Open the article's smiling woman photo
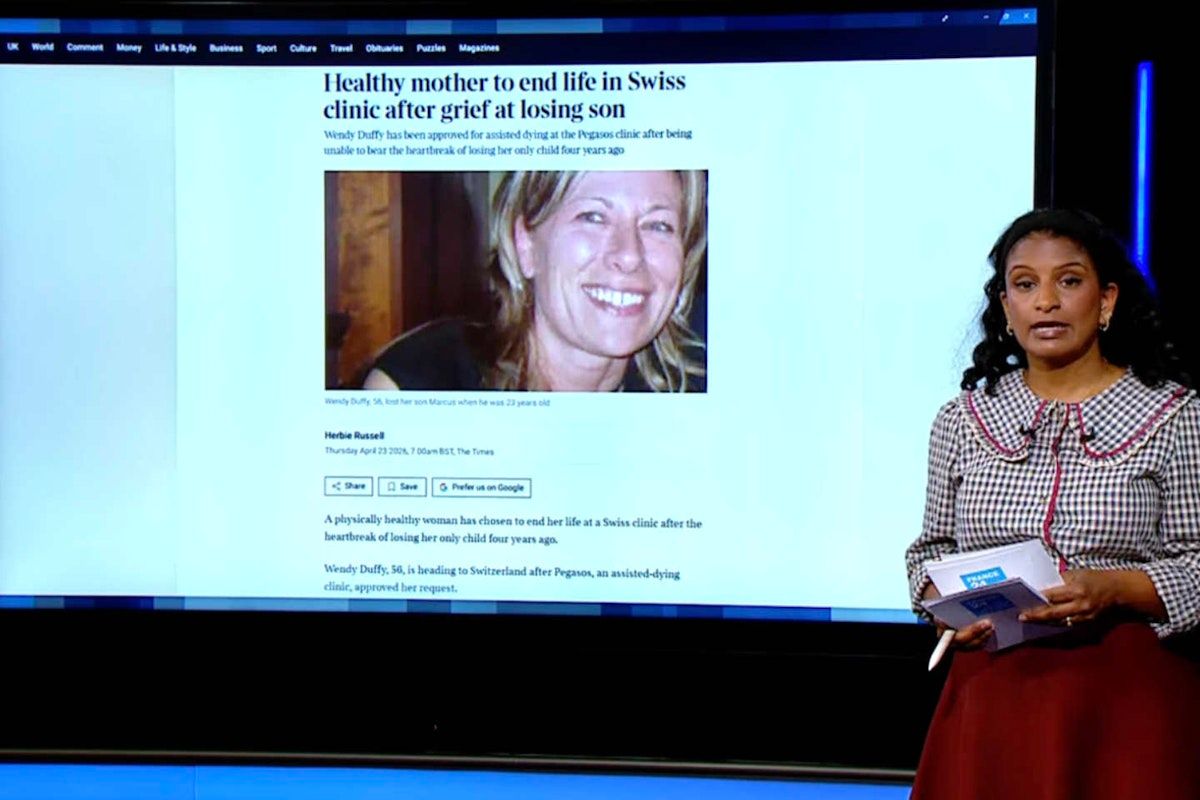The image size is (1200, 800). (516, 280)
